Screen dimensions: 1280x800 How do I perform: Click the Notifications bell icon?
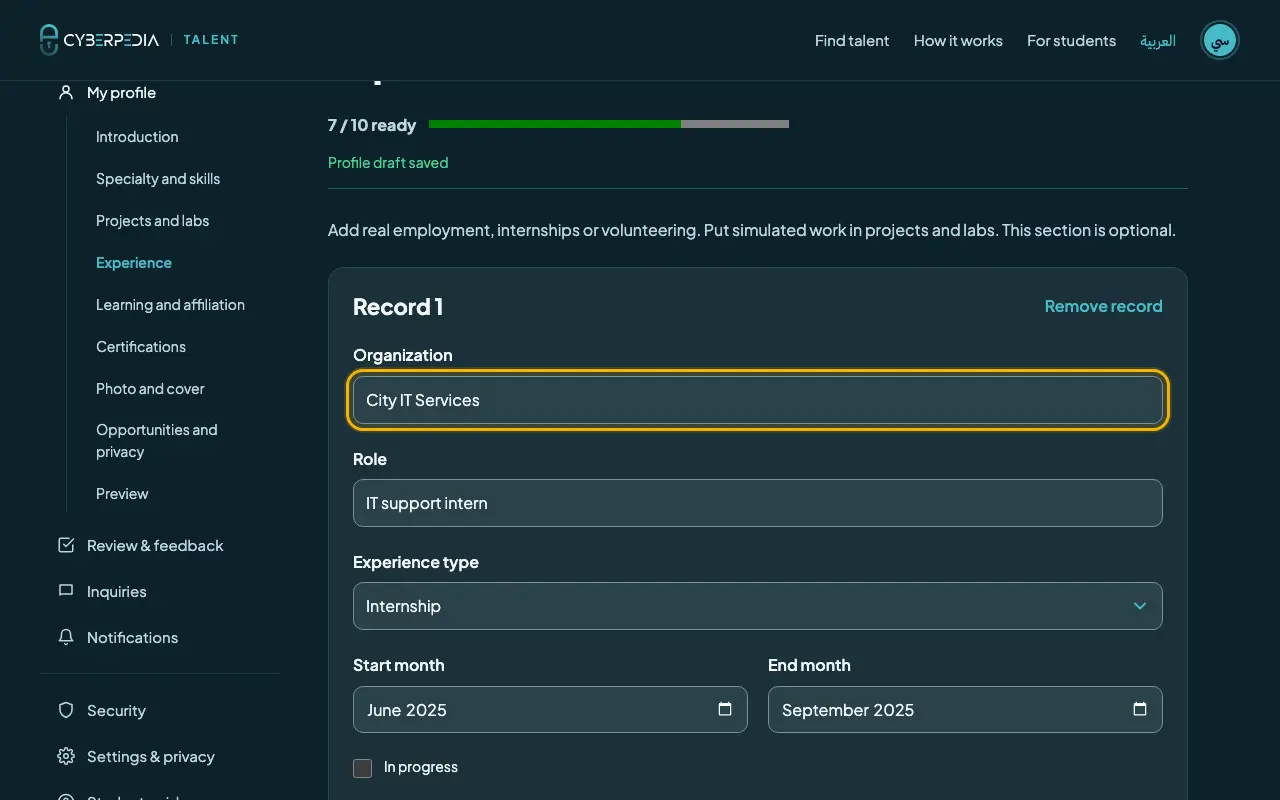coord(66,637)
